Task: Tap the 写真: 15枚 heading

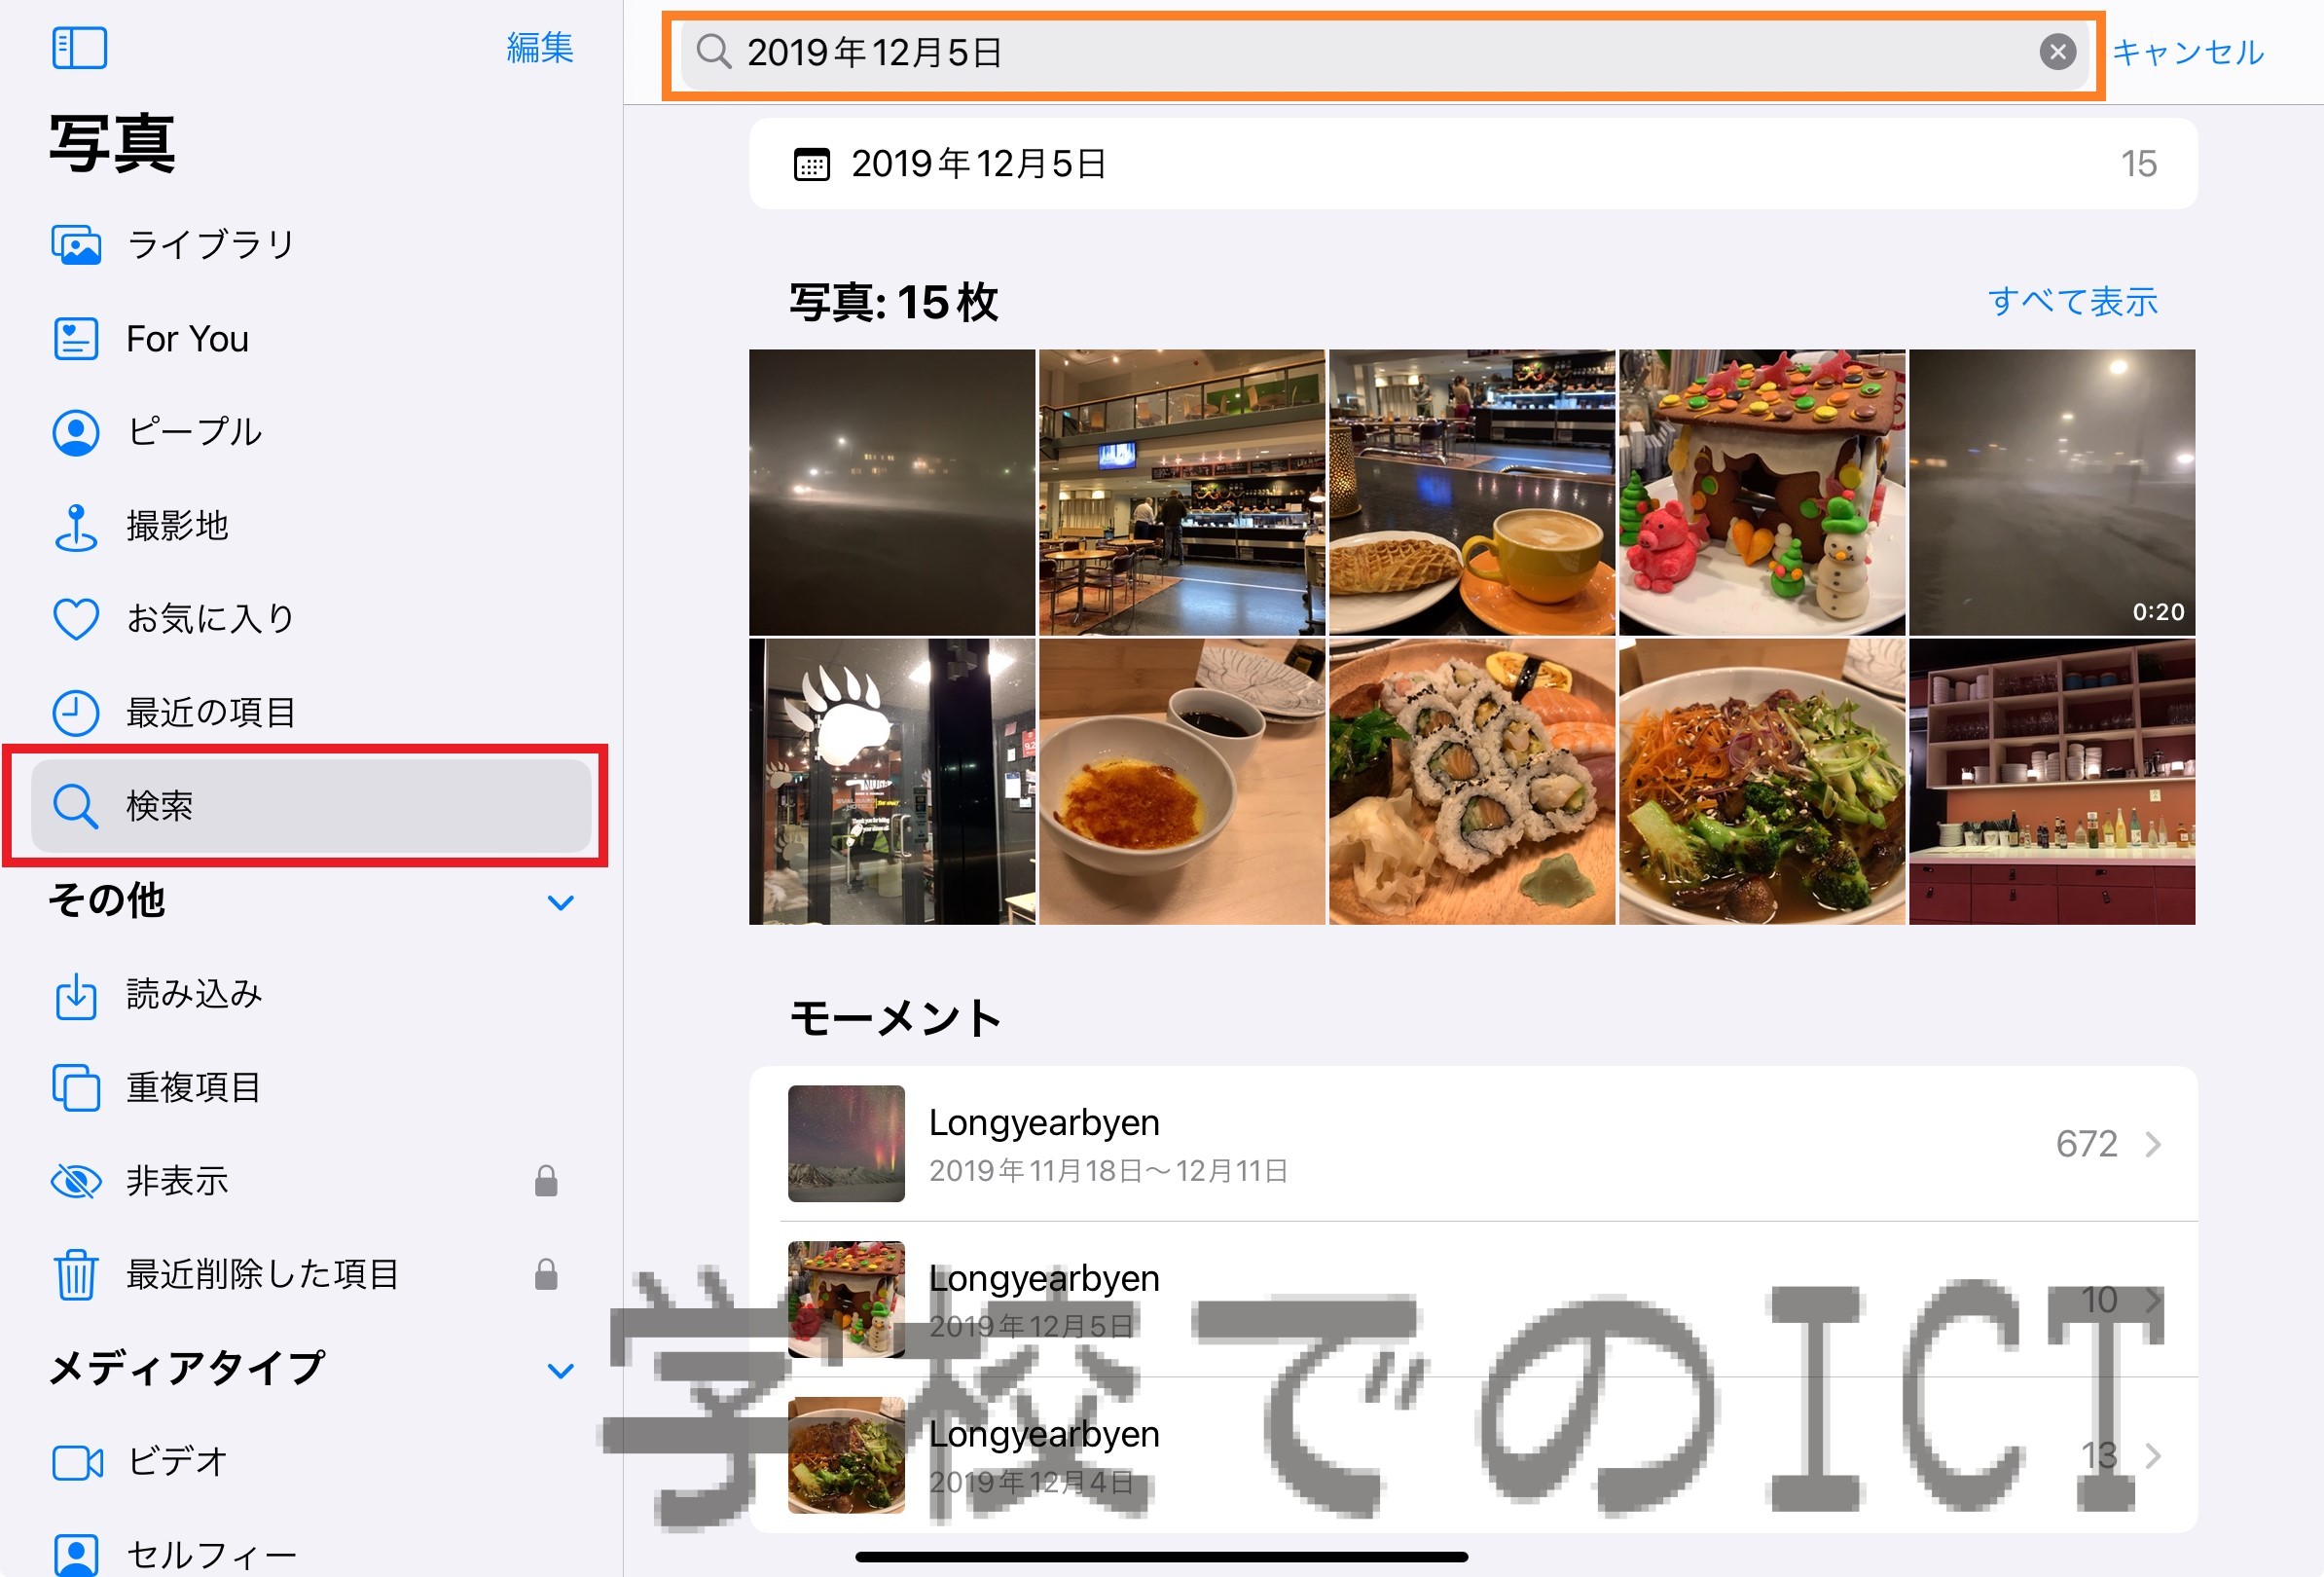Action: pyautogui.click(x=894, y=302)
